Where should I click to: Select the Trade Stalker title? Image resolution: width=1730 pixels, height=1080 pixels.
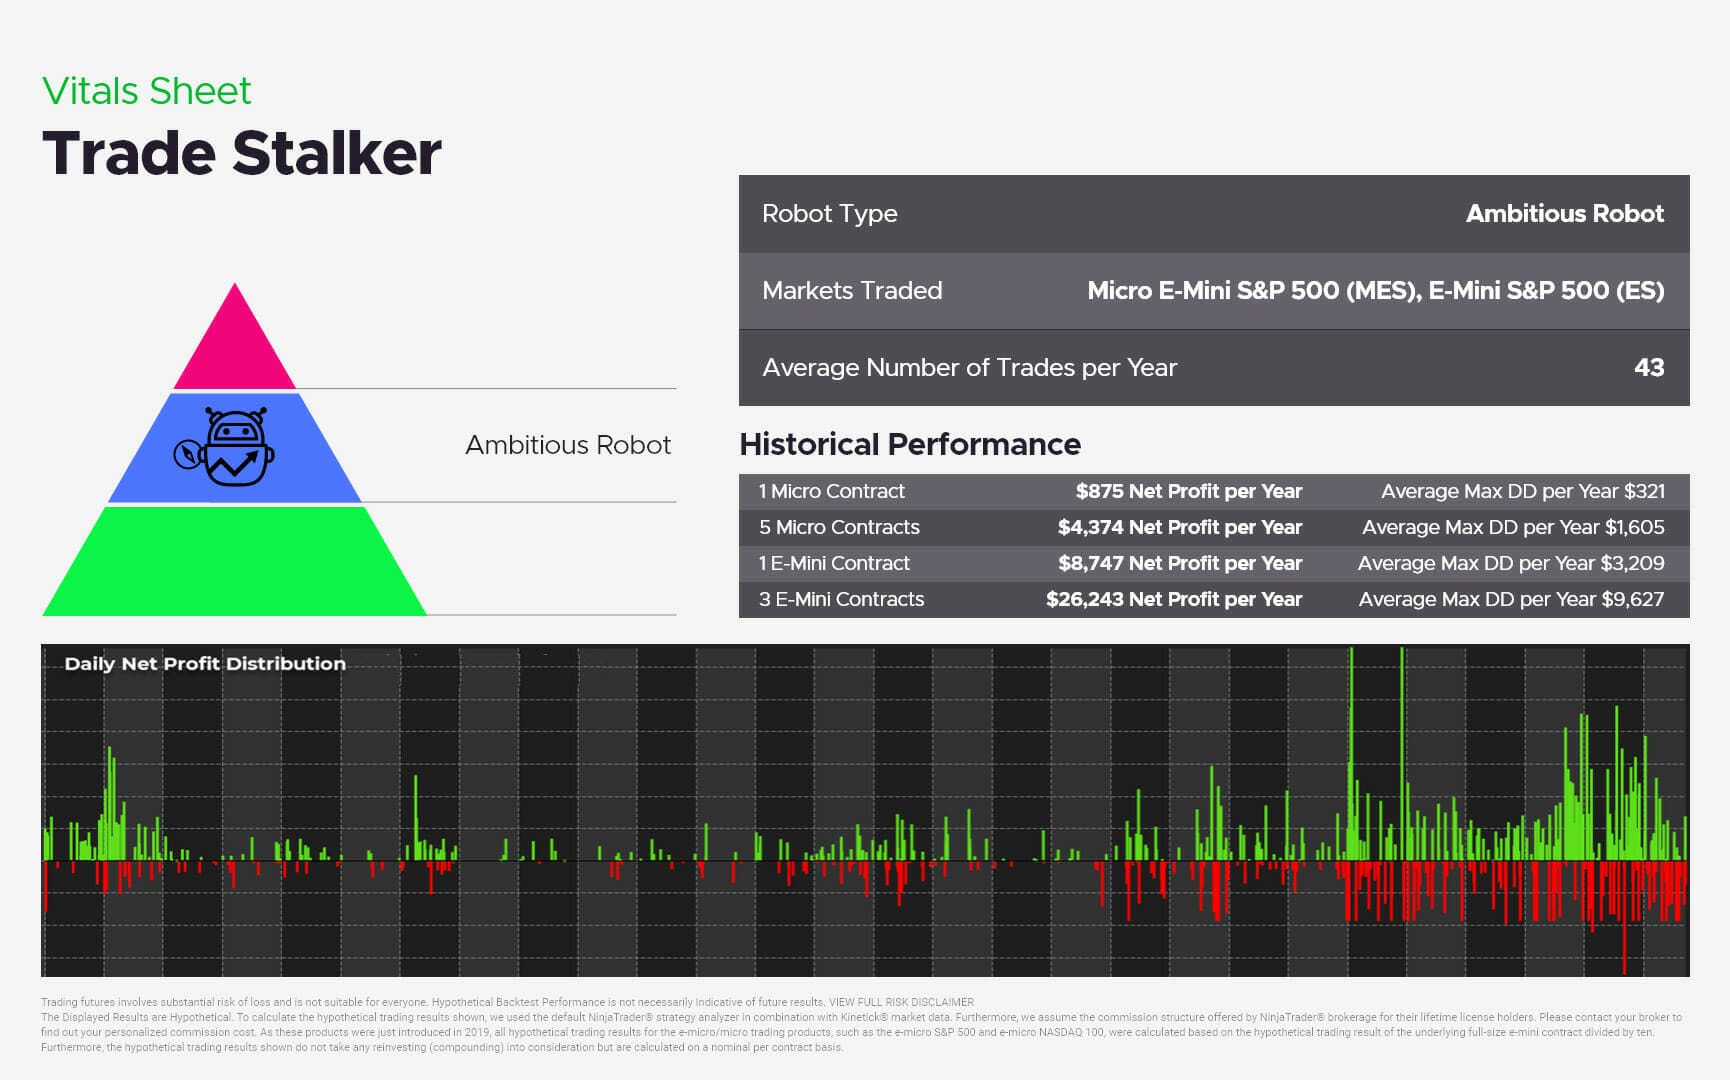point(241,152)
